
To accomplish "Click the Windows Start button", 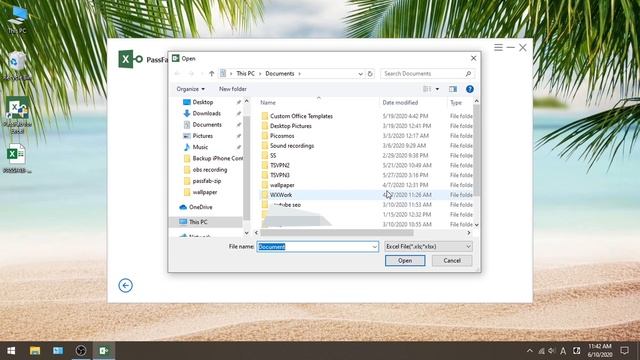I will 11,351.
